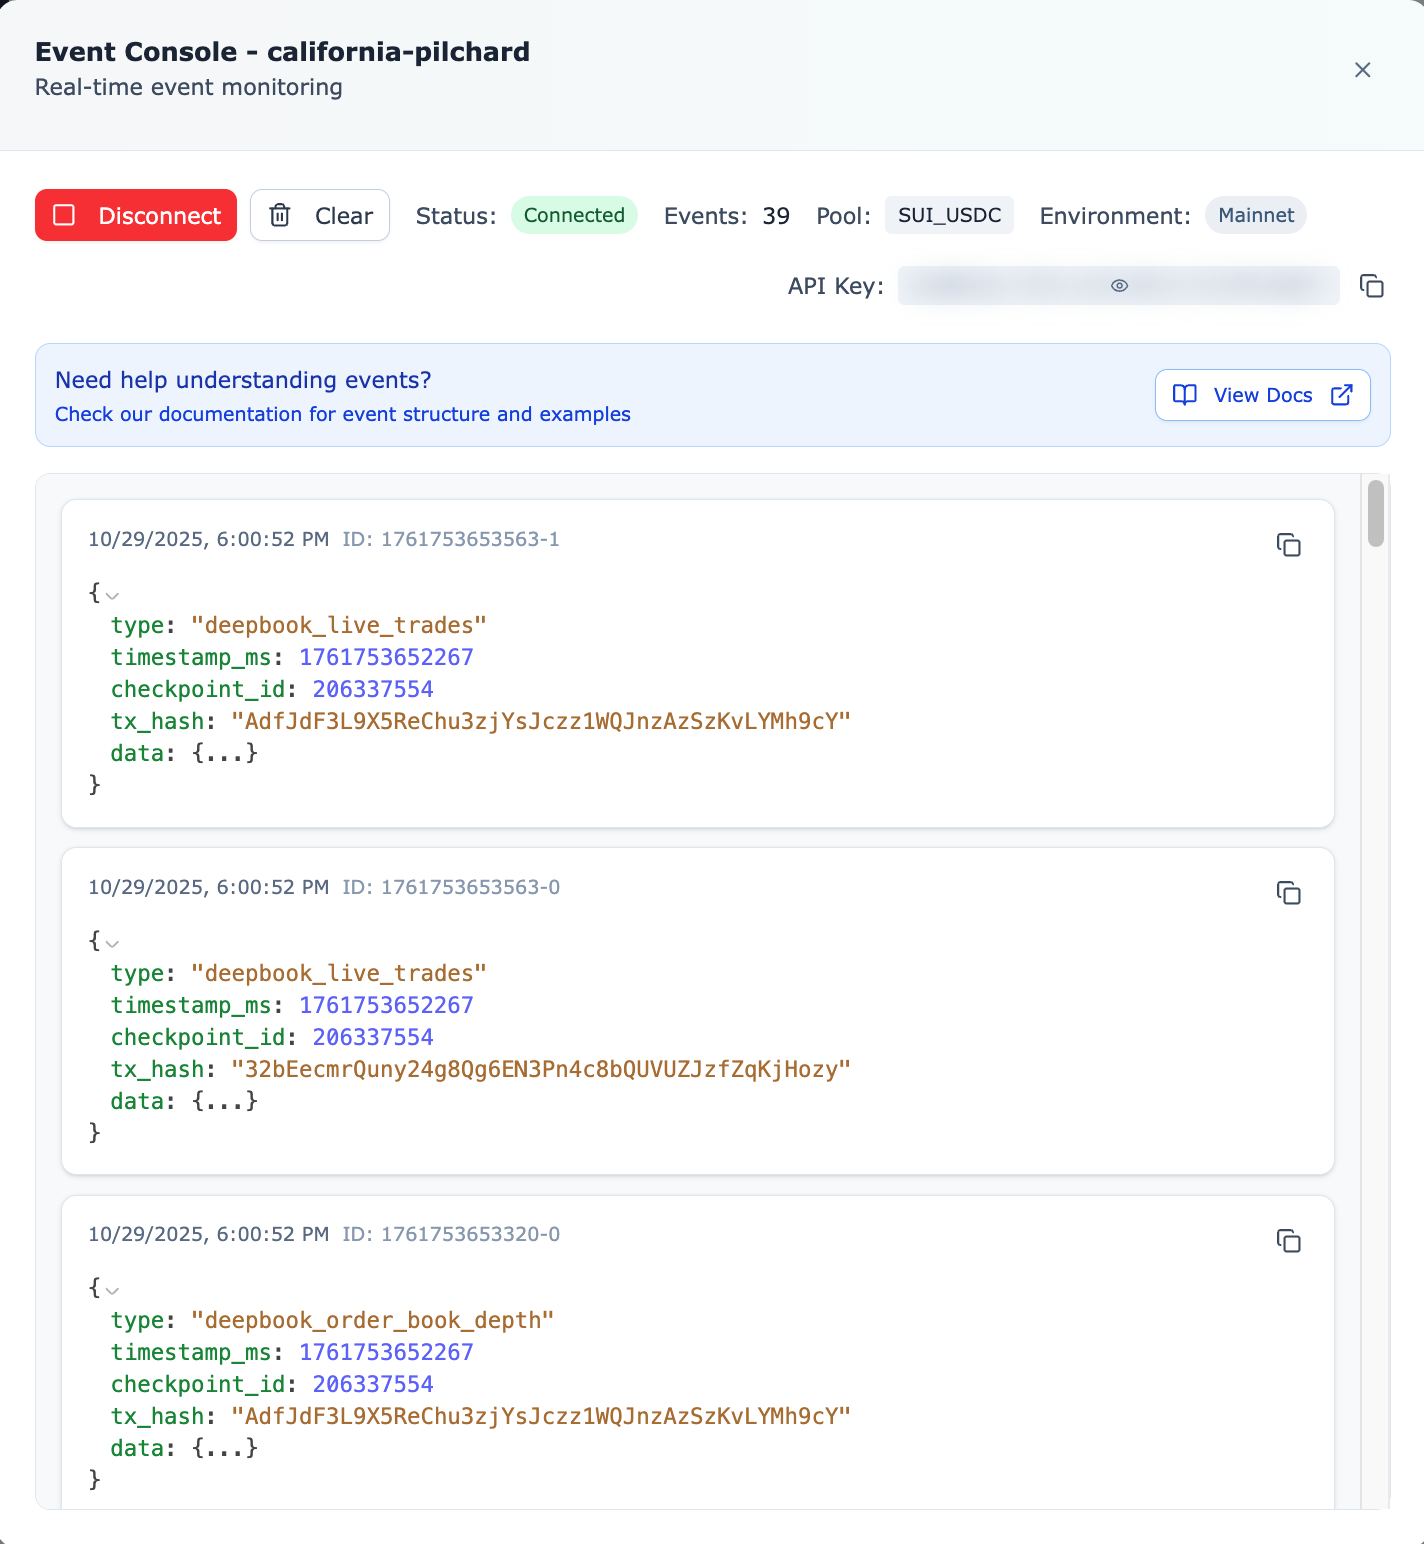
Task: Click the Mainnet environment badge
Action: (x=1255, y=215)
